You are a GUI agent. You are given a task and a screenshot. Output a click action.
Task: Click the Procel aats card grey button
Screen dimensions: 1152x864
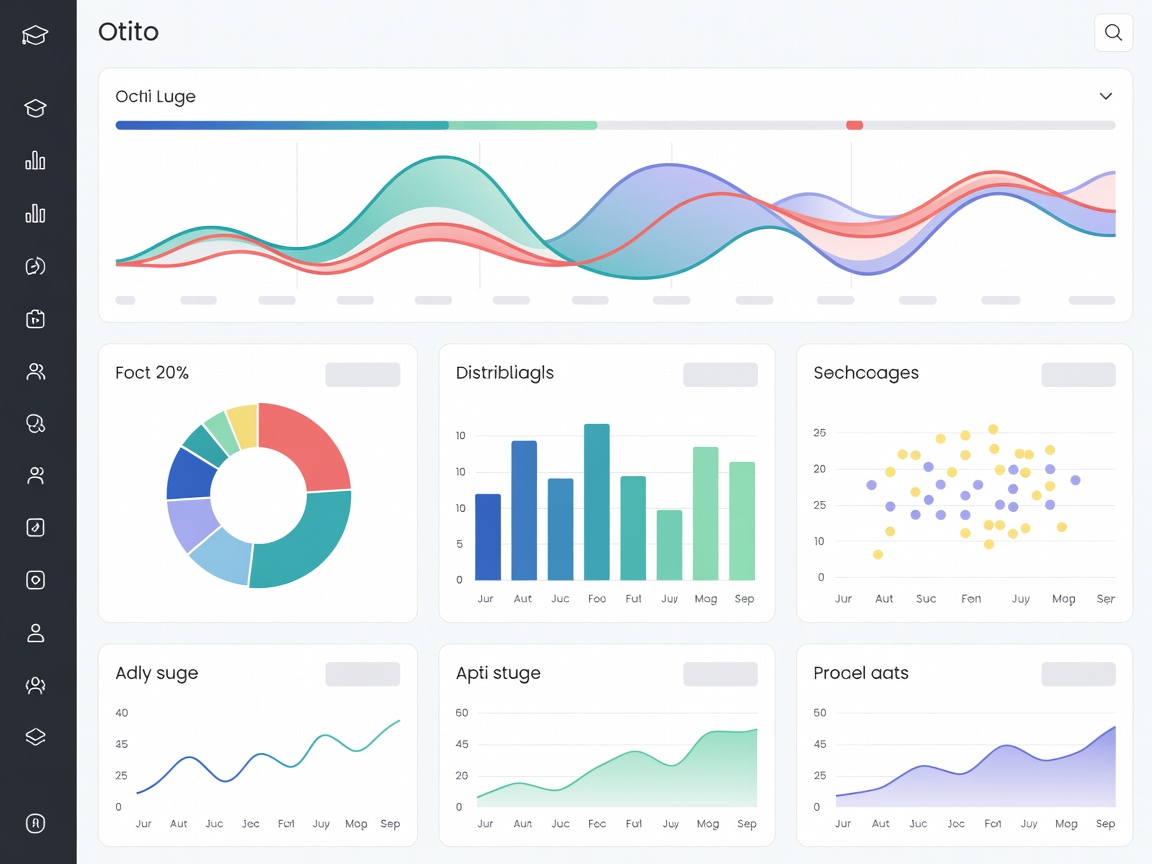pos(1078,674)
